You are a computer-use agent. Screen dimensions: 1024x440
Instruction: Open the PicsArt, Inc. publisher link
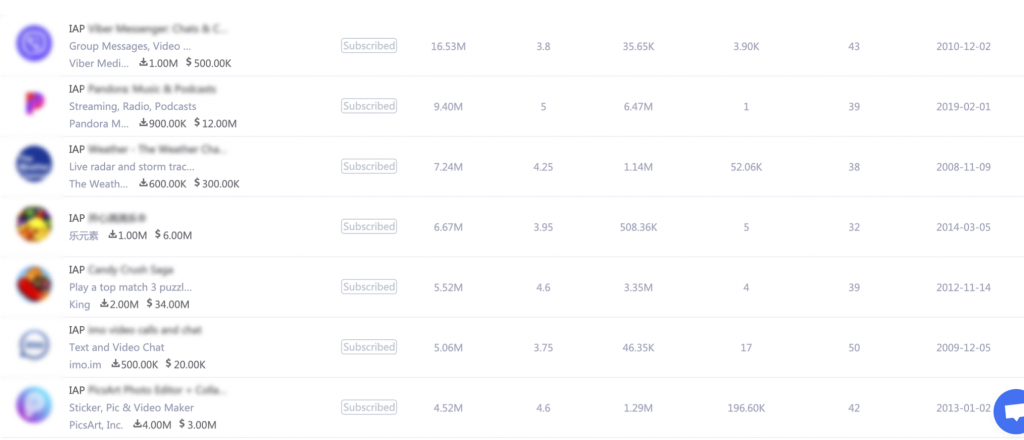tap(96, 425)
